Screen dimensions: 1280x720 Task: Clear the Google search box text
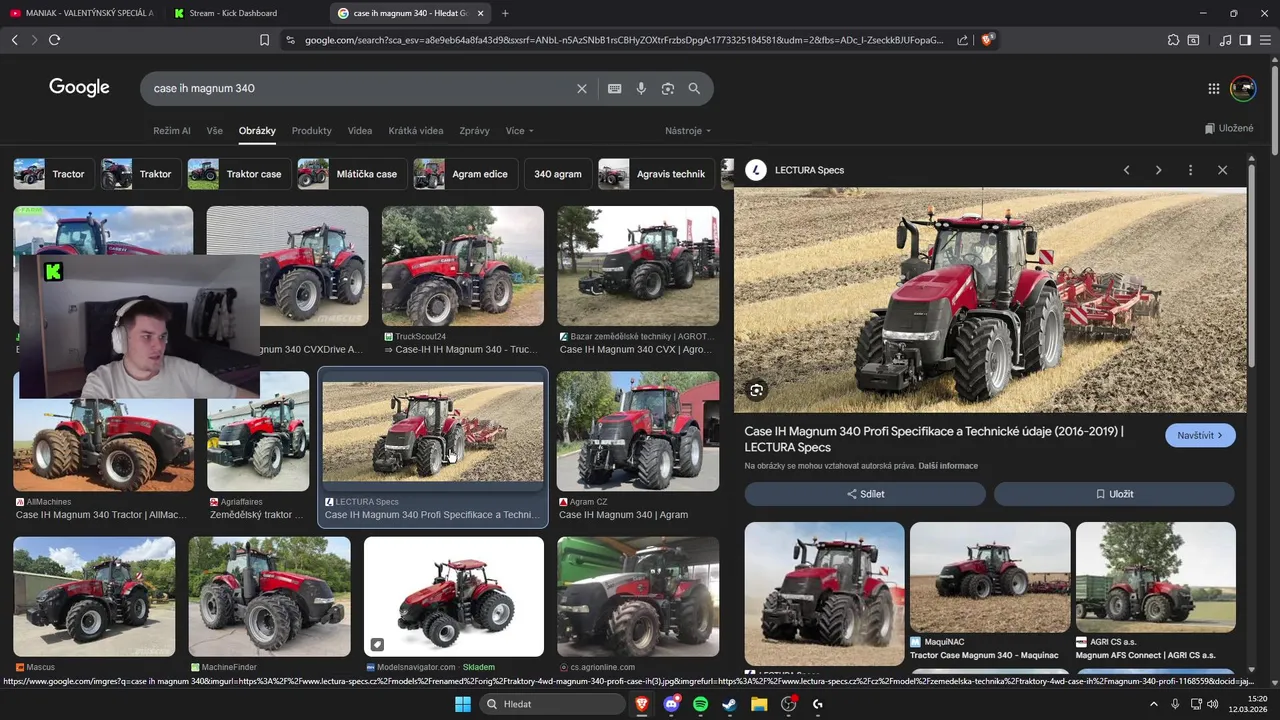(x=582, y=88)
